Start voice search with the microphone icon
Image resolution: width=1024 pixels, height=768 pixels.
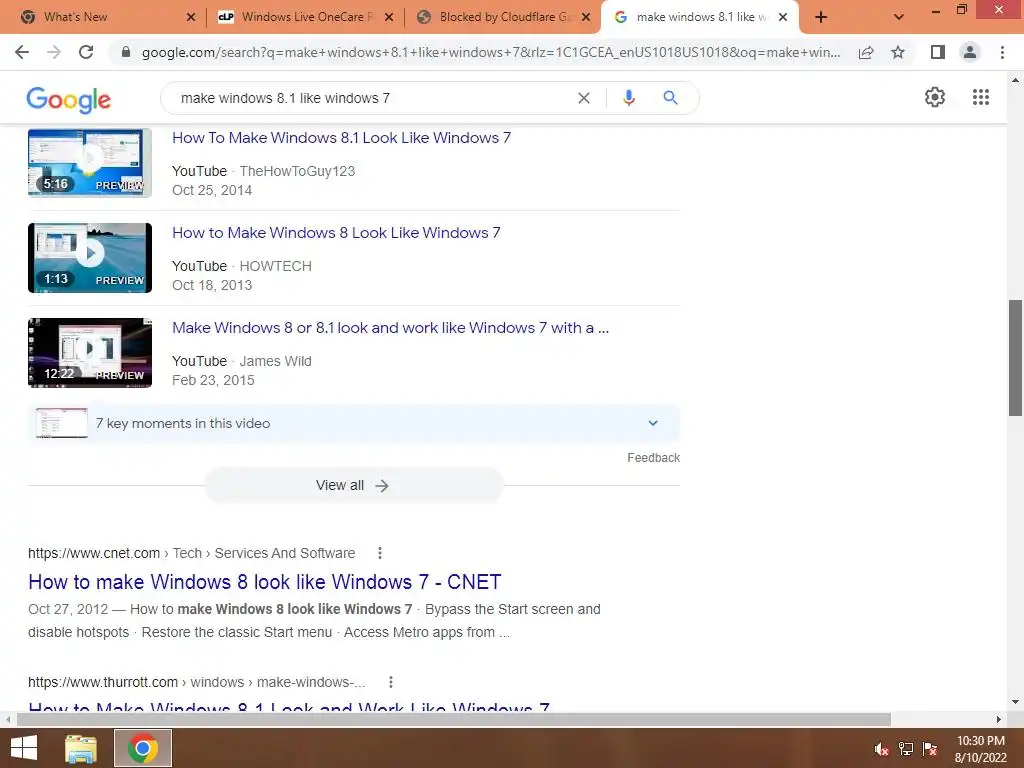[629, 98]
